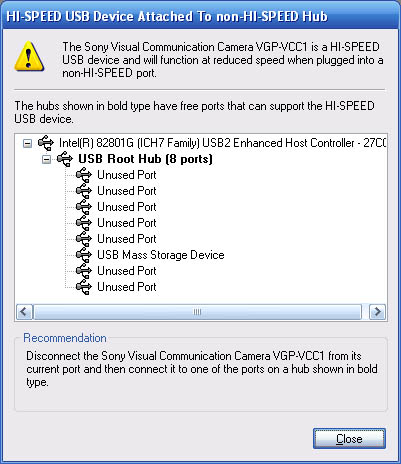Viewport: 401px width, 464px height.
Task: Click the horizontal scrollbar thumb
Action: pyautogui.click(x=198, y=312)
